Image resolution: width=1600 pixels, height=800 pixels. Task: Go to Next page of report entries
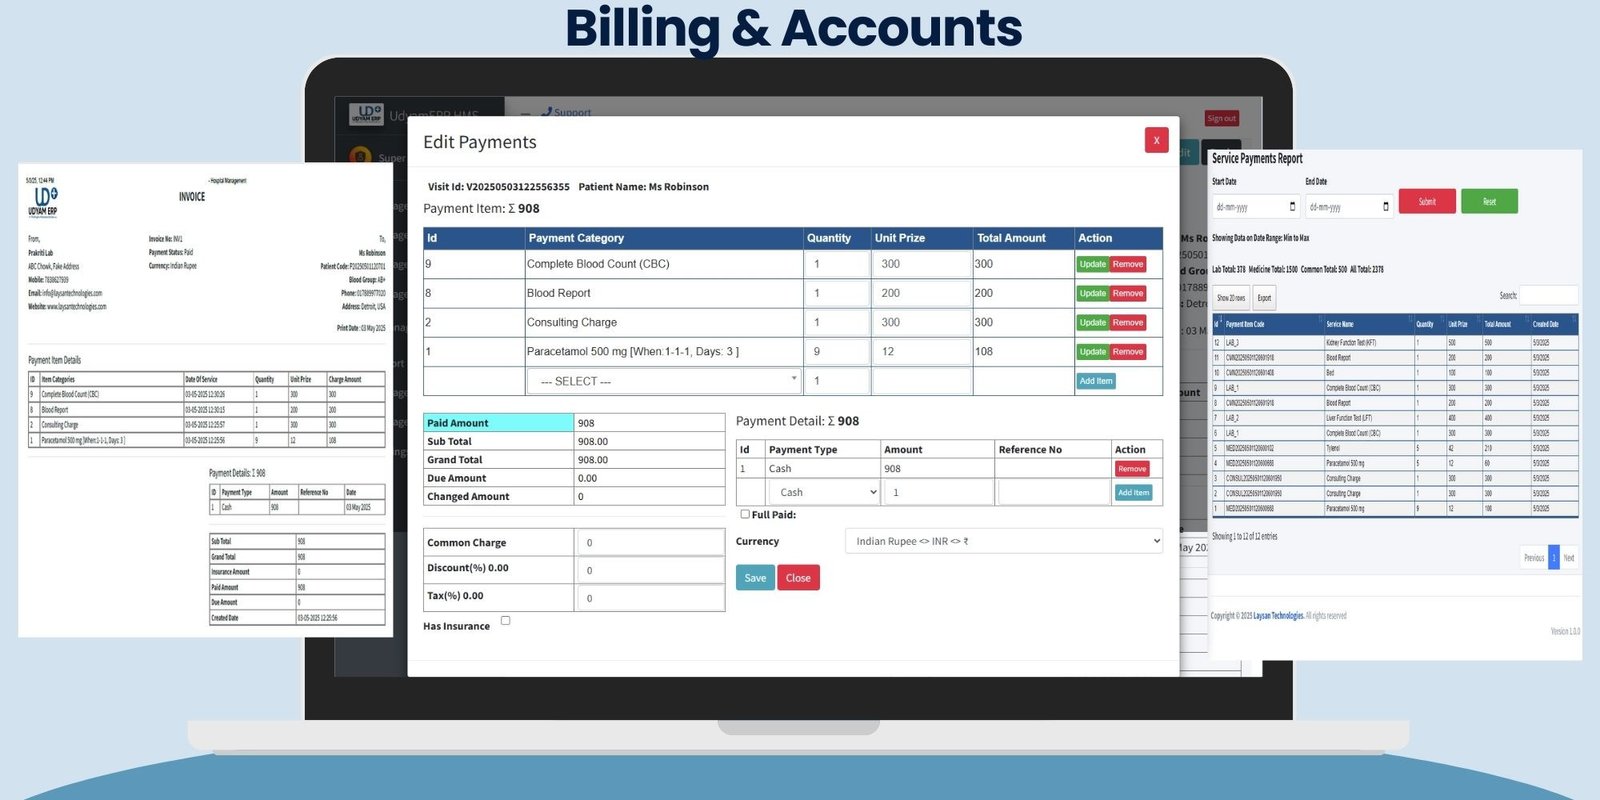tap(1568, 558)
